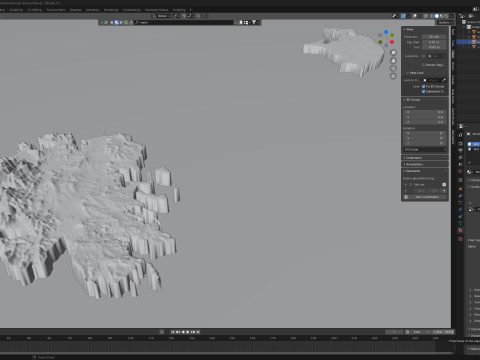Screen dimensions: 480x360
Task: Open the green Object Data properties tab
Action: (x=460, y=223)
